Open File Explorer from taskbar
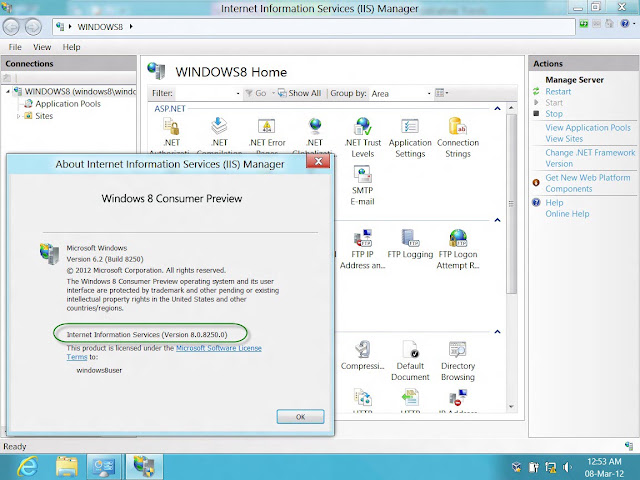Screen dimensions: 640x480 67,467
